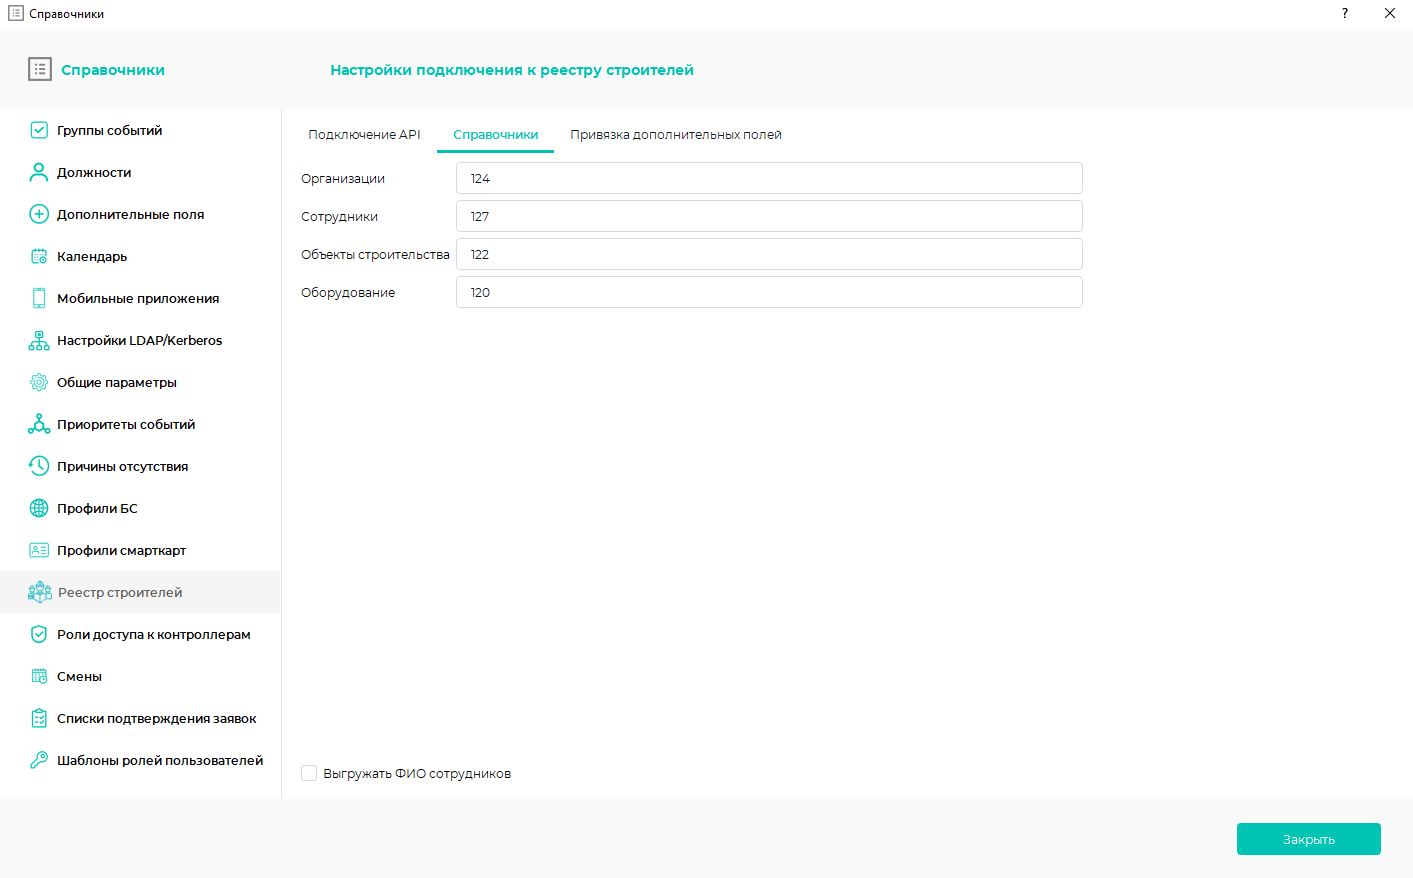Click the Настройки LDAP/Kerberos network icon

[39, 340]
